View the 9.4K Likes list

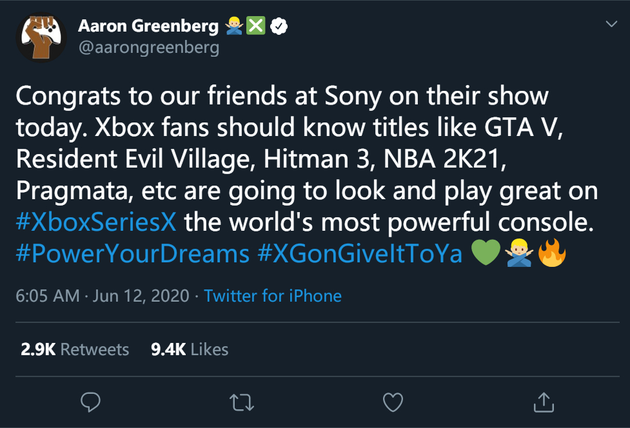click(x=190, y=349)
